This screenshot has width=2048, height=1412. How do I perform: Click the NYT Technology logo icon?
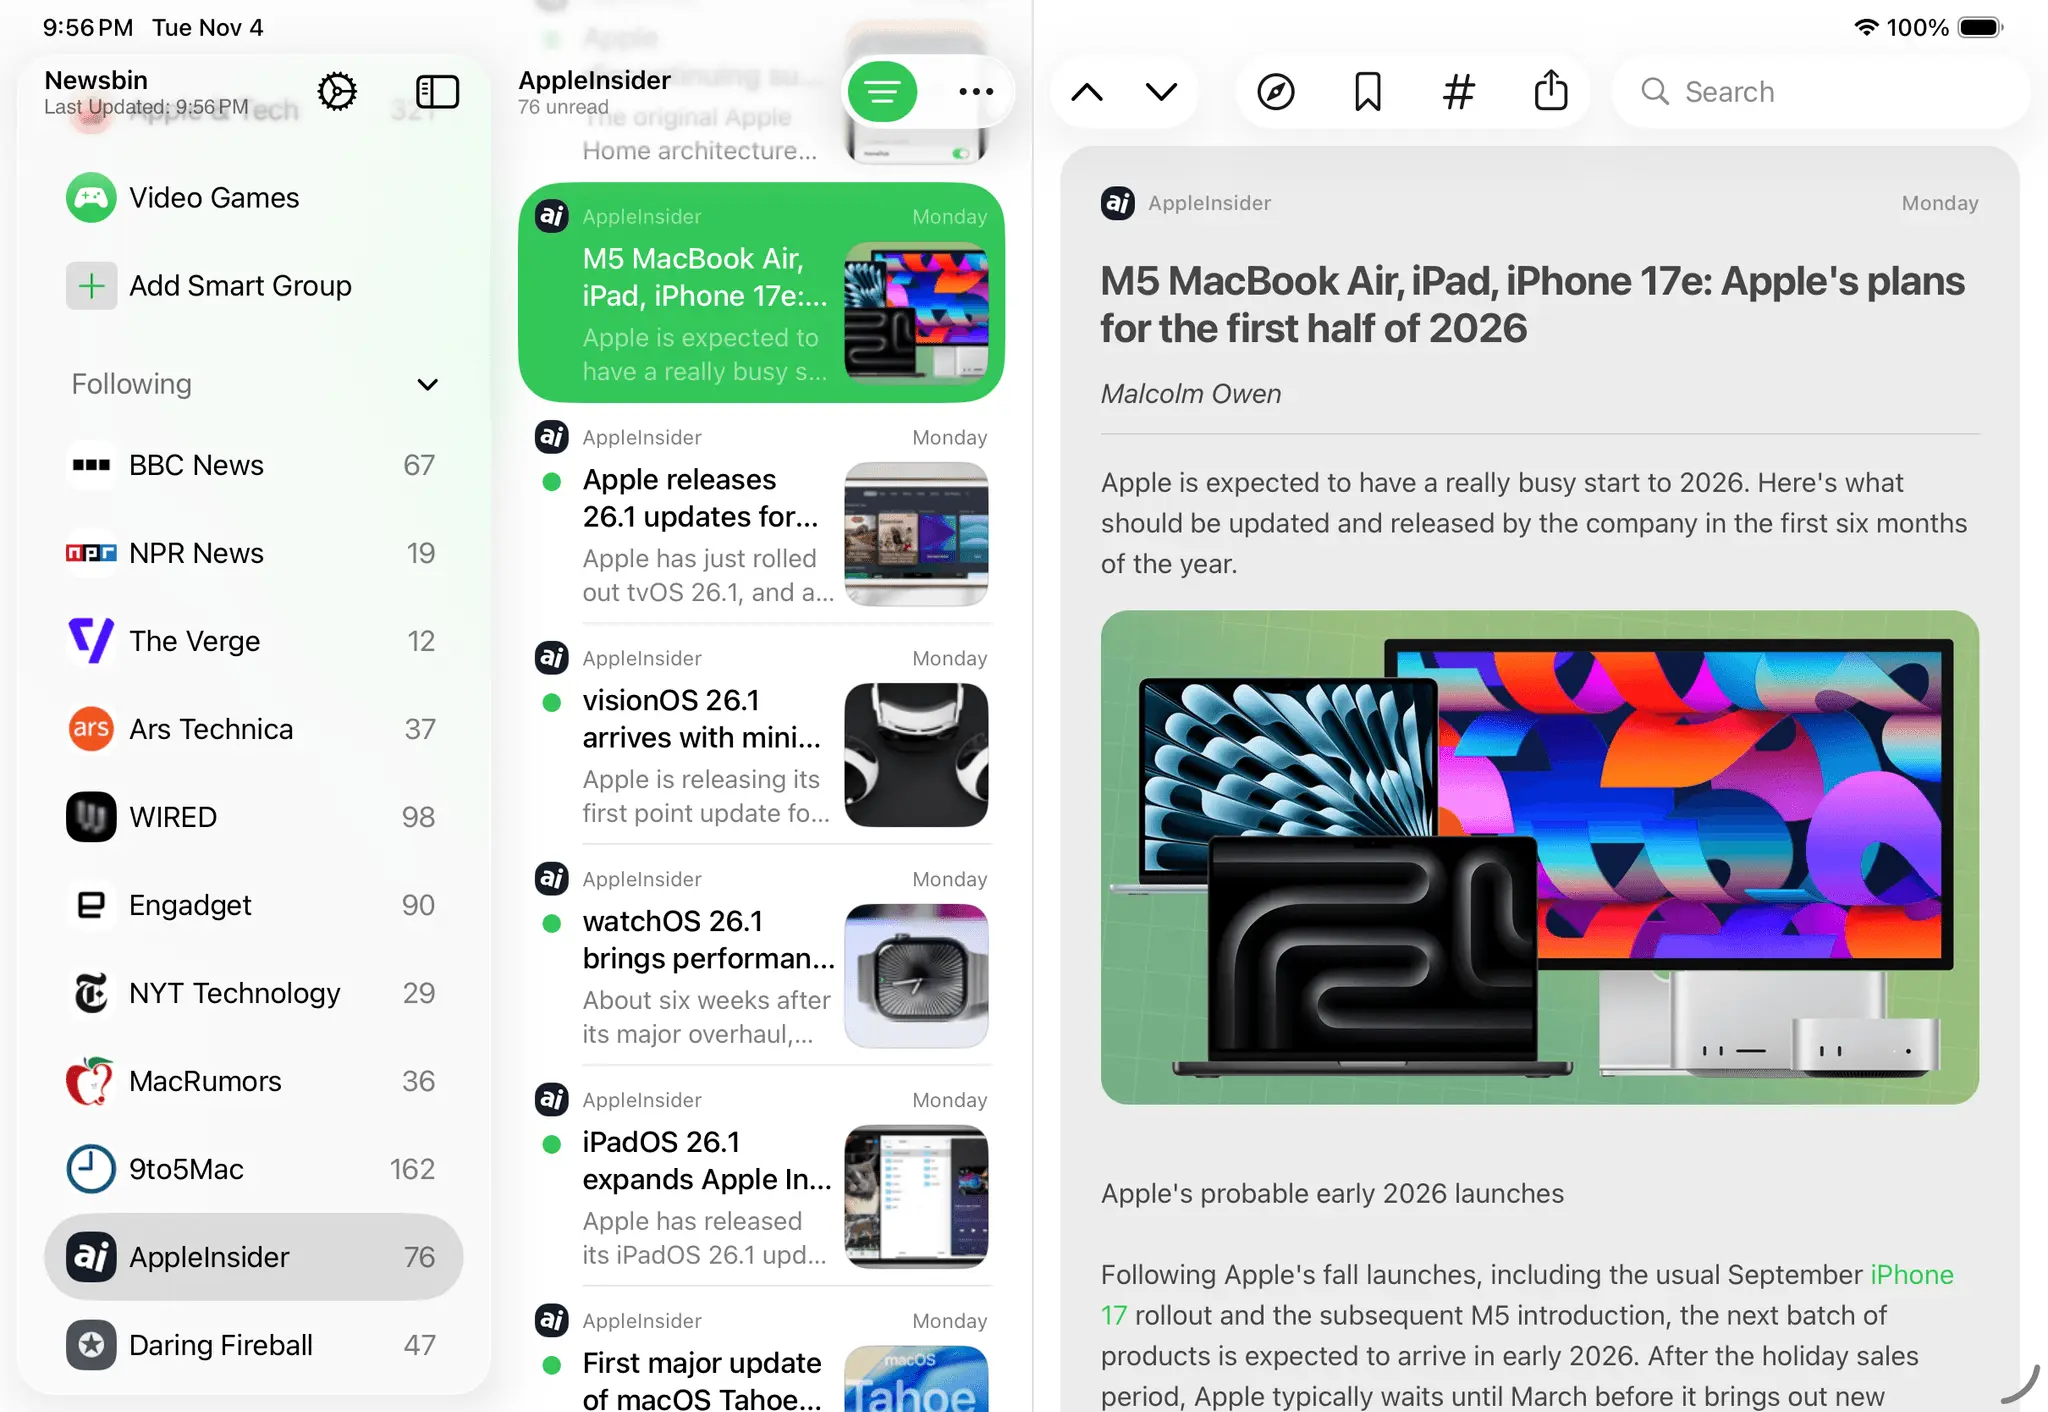coord(91,993)
